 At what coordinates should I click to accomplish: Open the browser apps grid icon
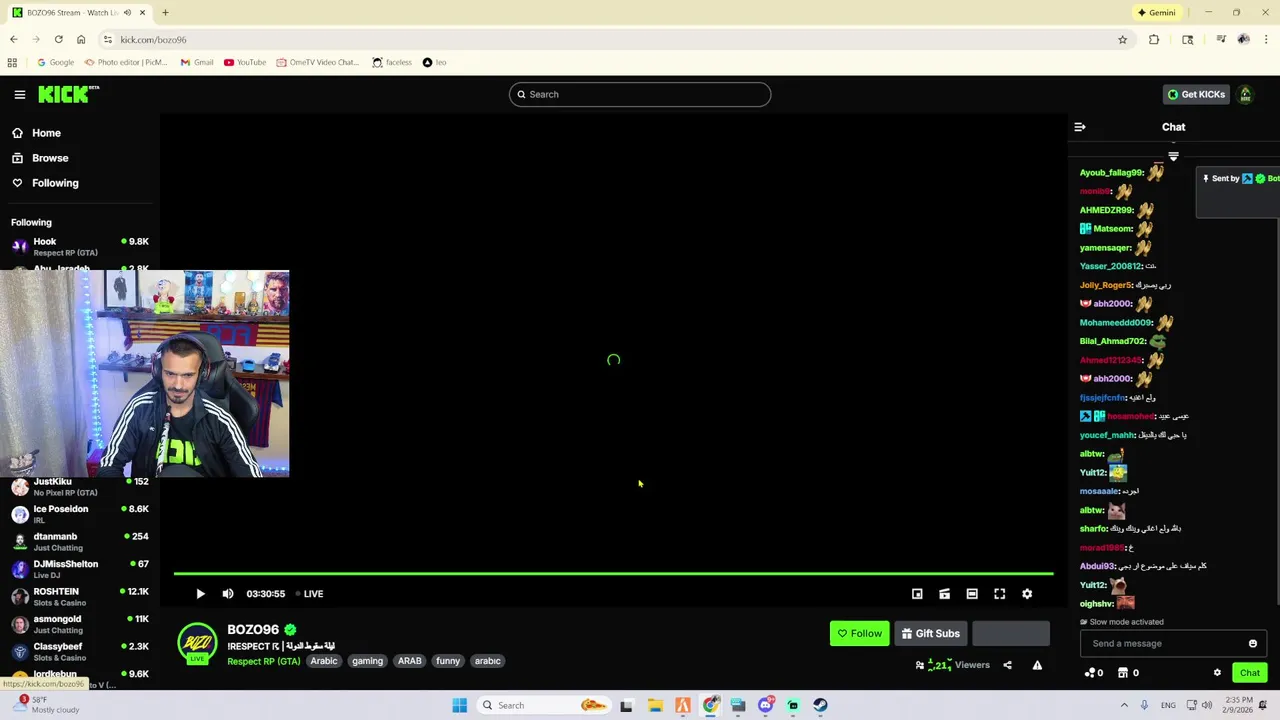[12, 62]
